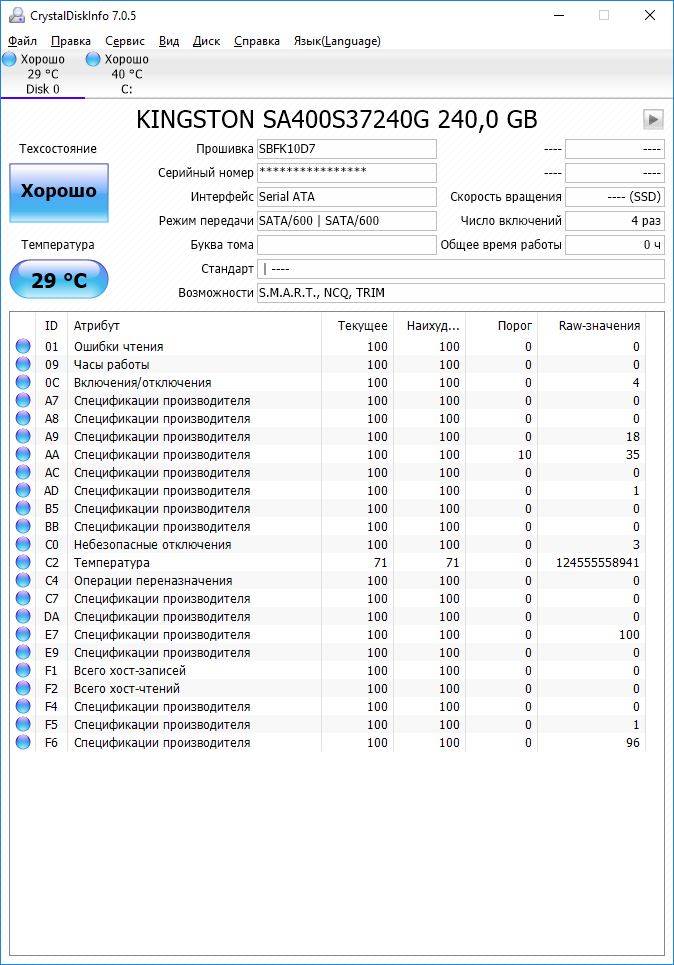The height and width of the screenshot is (965, 674).
Task: Go to next disk with arrow button
Action: pyautogui.click(x=653, y=119)
